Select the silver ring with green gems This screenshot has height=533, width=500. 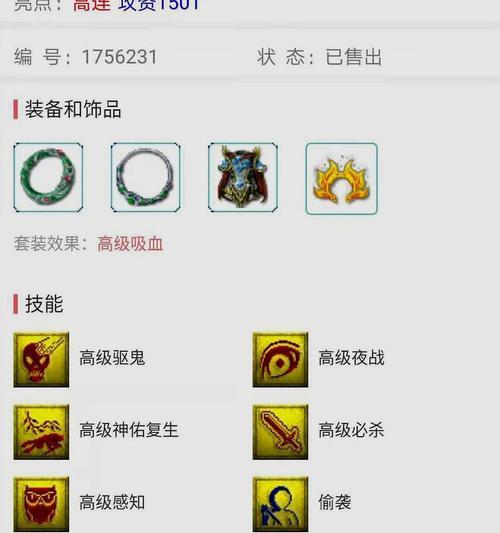point(145,177)
